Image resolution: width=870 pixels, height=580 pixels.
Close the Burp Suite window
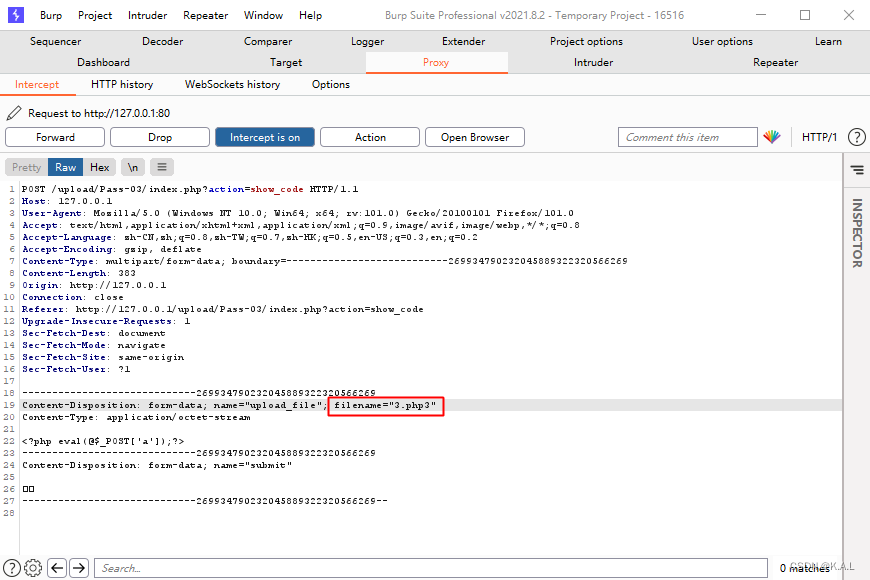(x=849, y=15)
